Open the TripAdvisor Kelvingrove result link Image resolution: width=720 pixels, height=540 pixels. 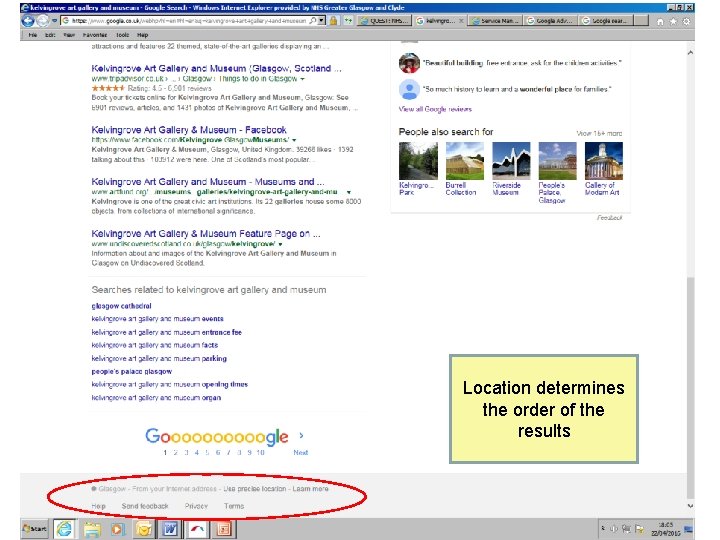point(216,68)
